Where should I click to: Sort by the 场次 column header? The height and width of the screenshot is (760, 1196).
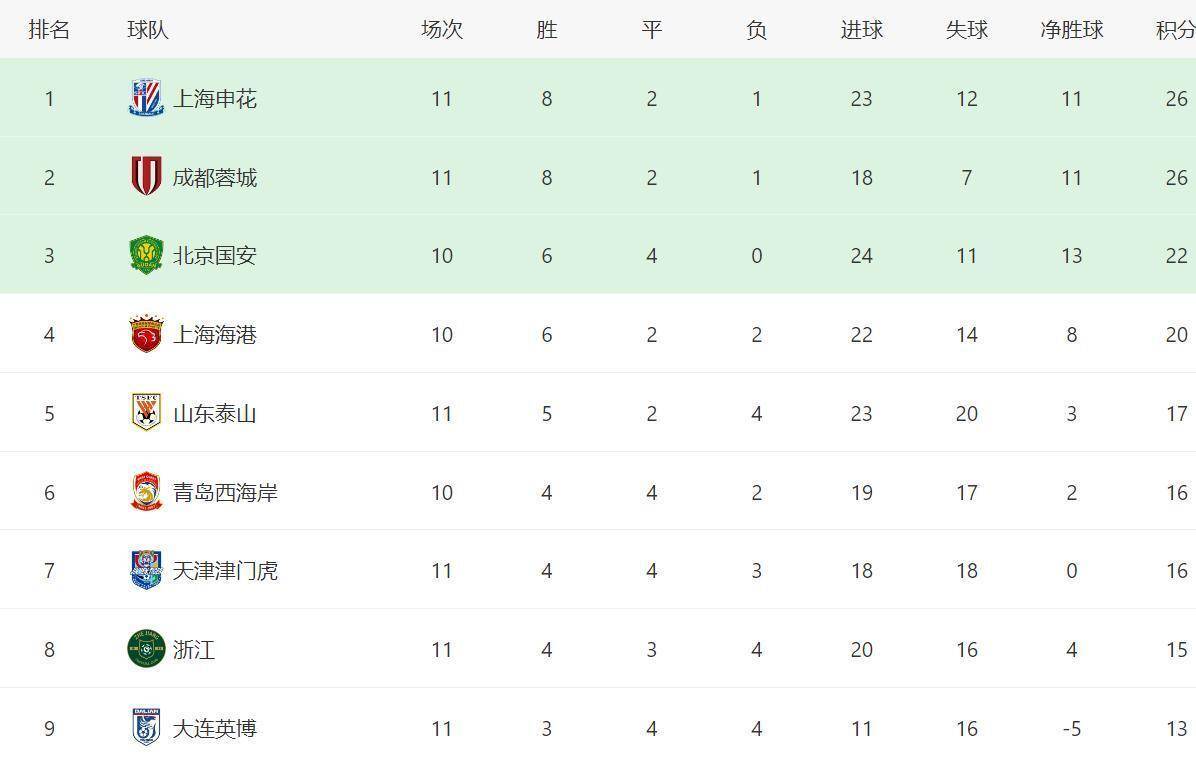442,30
